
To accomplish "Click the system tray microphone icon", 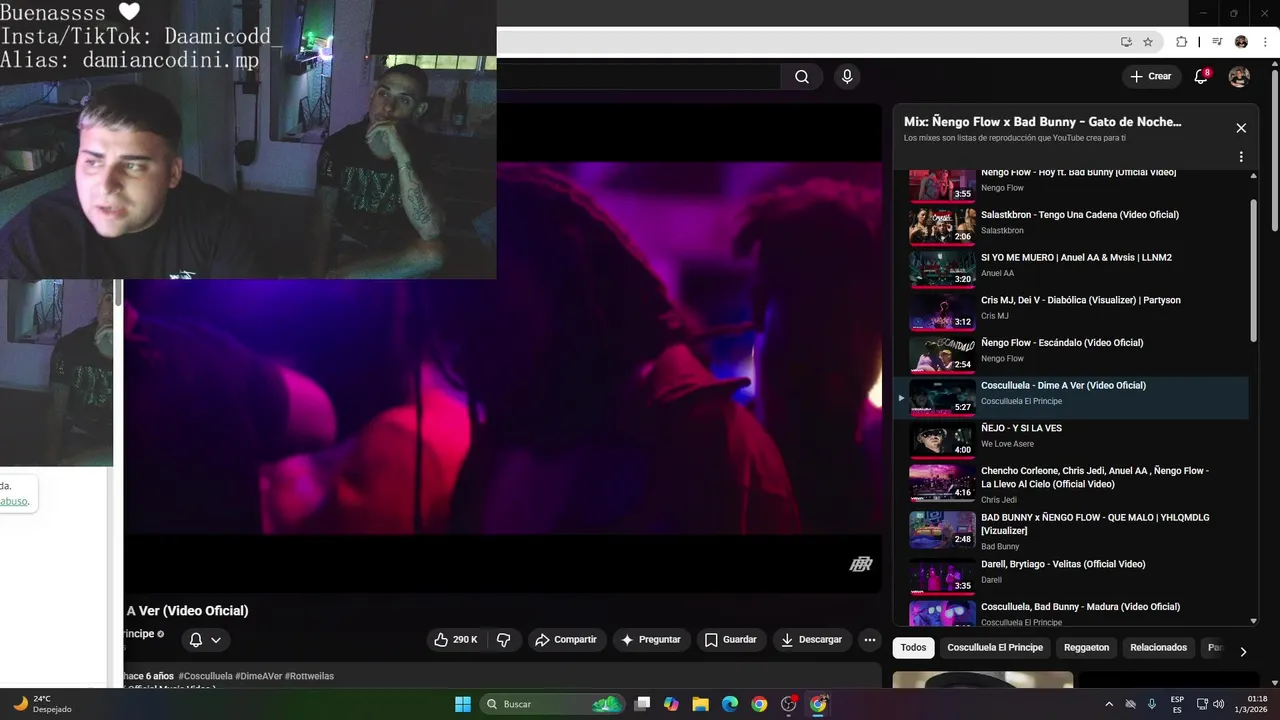I will click(1152, 704).
